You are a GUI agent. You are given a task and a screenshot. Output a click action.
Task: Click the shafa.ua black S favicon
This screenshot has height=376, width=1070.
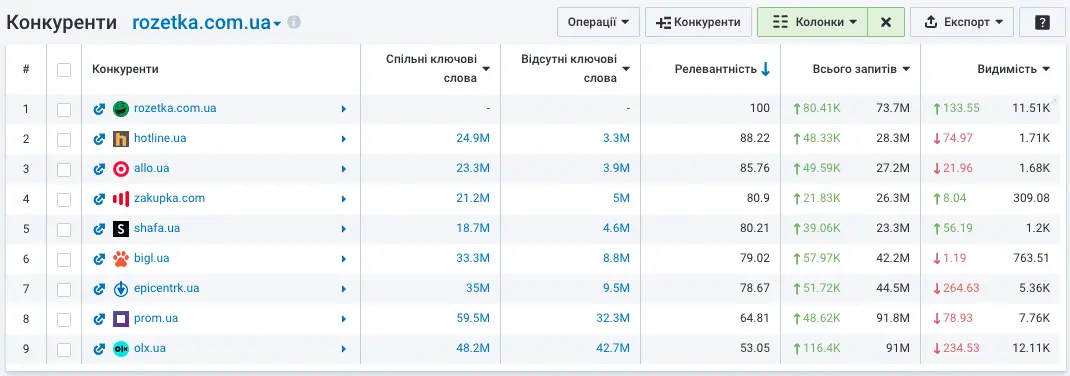121,229
